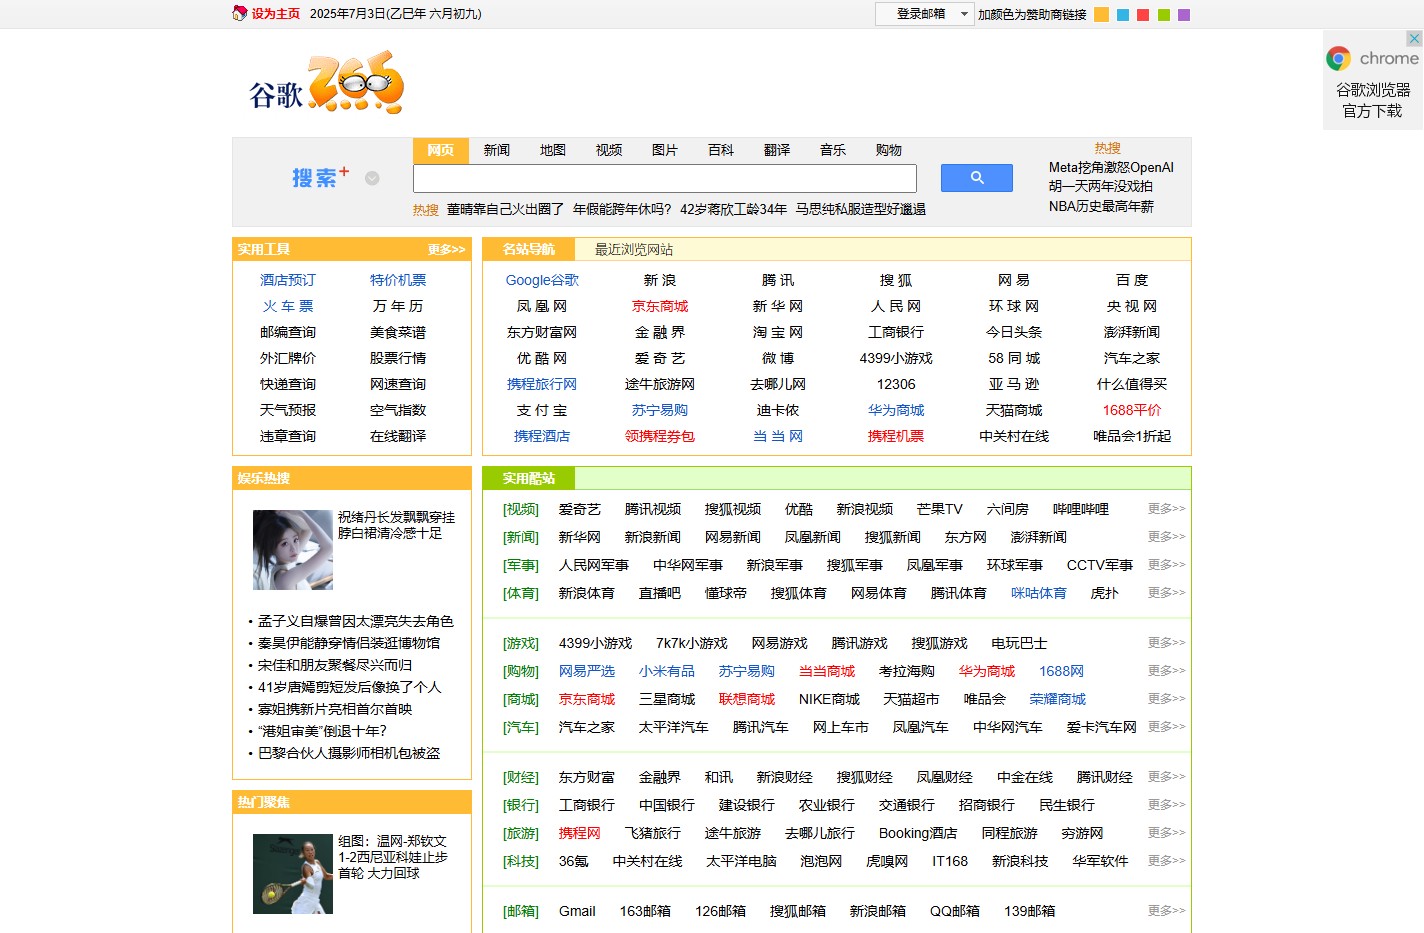
Task: Expand 更多>> on the 游戏 row
Action: point(1166,643)
